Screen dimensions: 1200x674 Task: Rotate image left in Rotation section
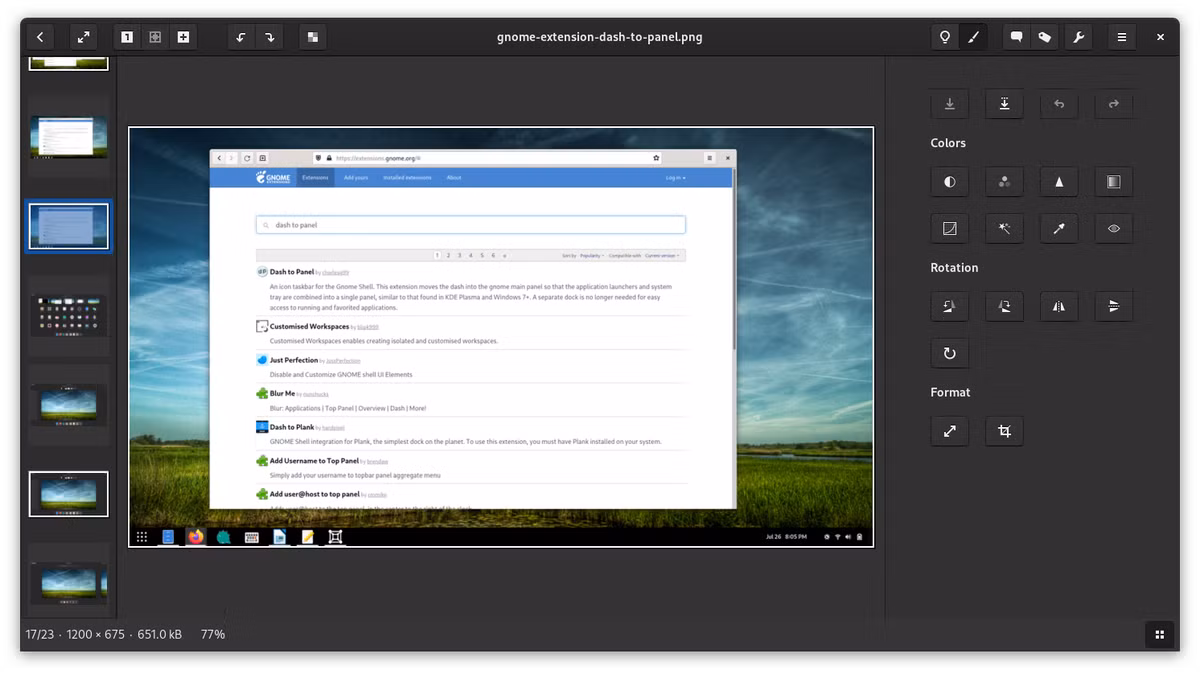[950, 307]
